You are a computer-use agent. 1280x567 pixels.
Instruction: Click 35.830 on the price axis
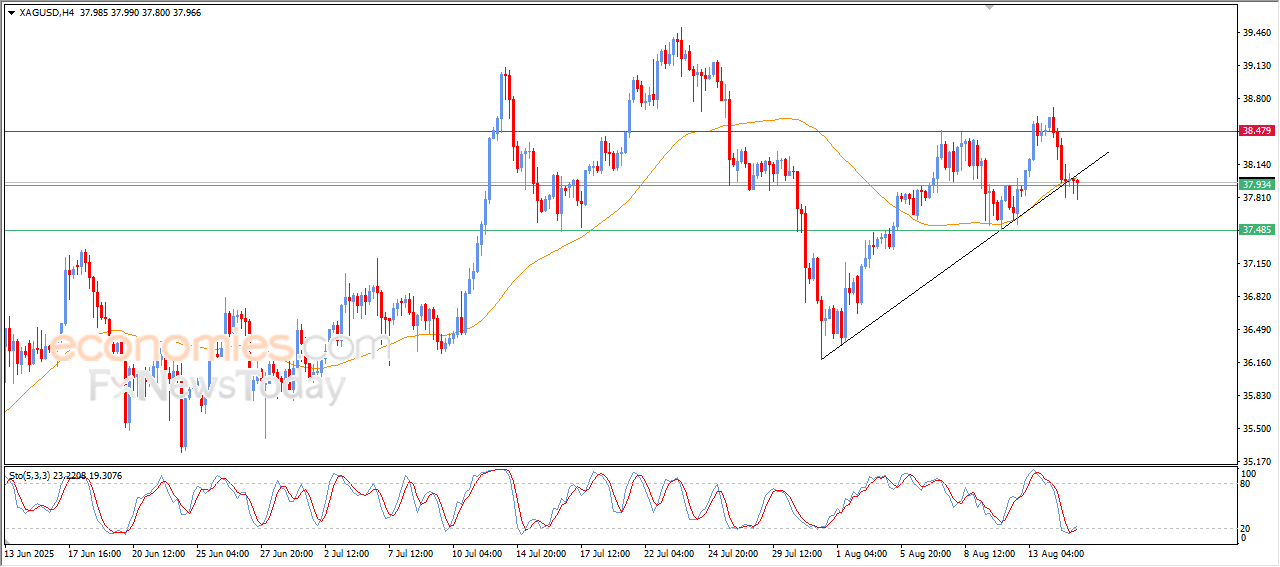click(1258, 396)
